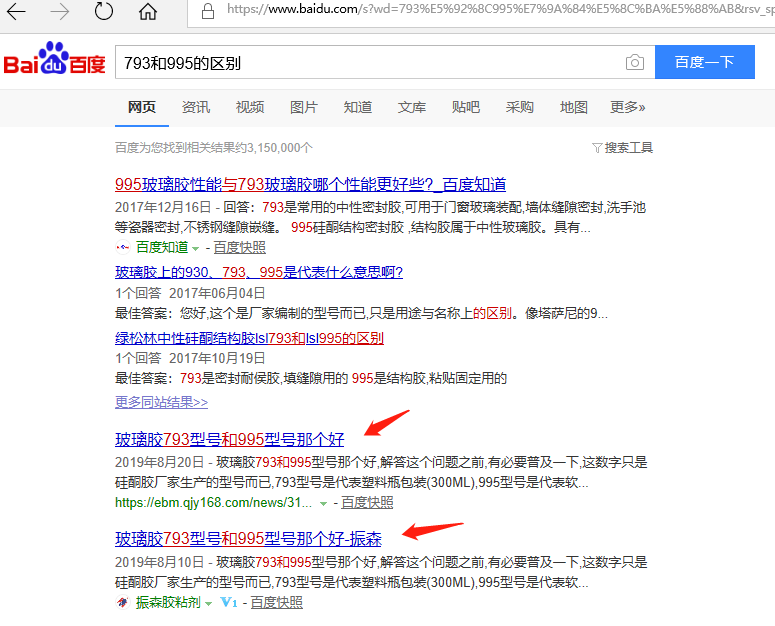Select the 网页 tab
Viewport: 775px width, 626px height.
click(x=142, y=107)
